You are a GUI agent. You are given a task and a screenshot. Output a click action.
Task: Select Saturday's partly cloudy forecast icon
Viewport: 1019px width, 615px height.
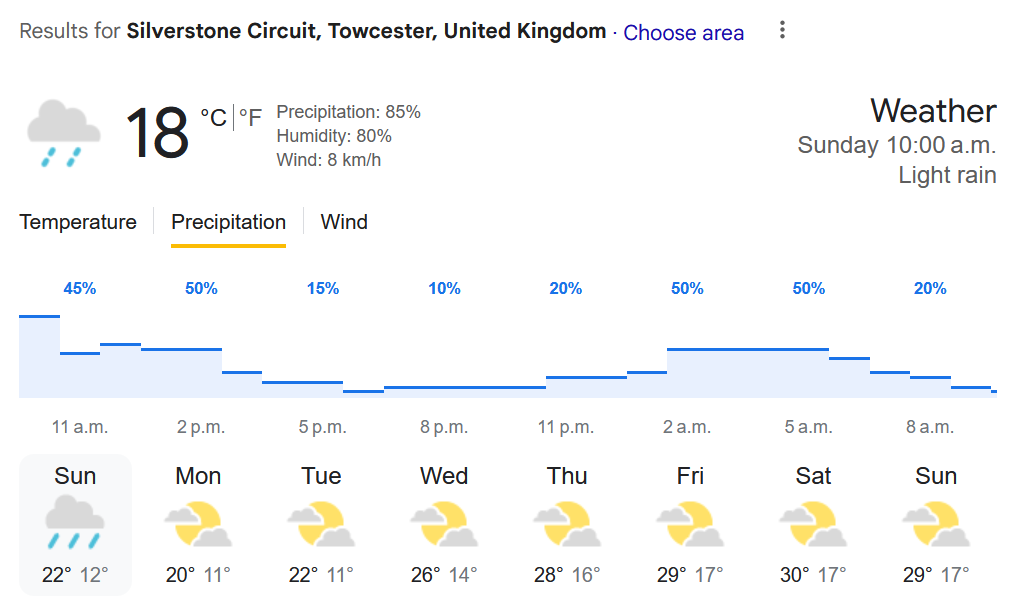click(x=813, y=524)
